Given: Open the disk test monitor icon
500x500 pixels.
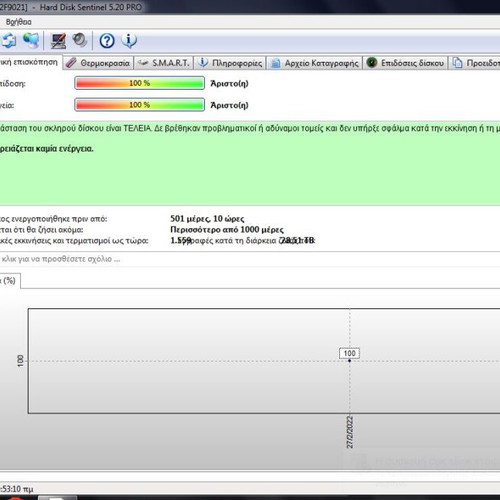Looking at the screenshot, I should (x=58, y=41).
